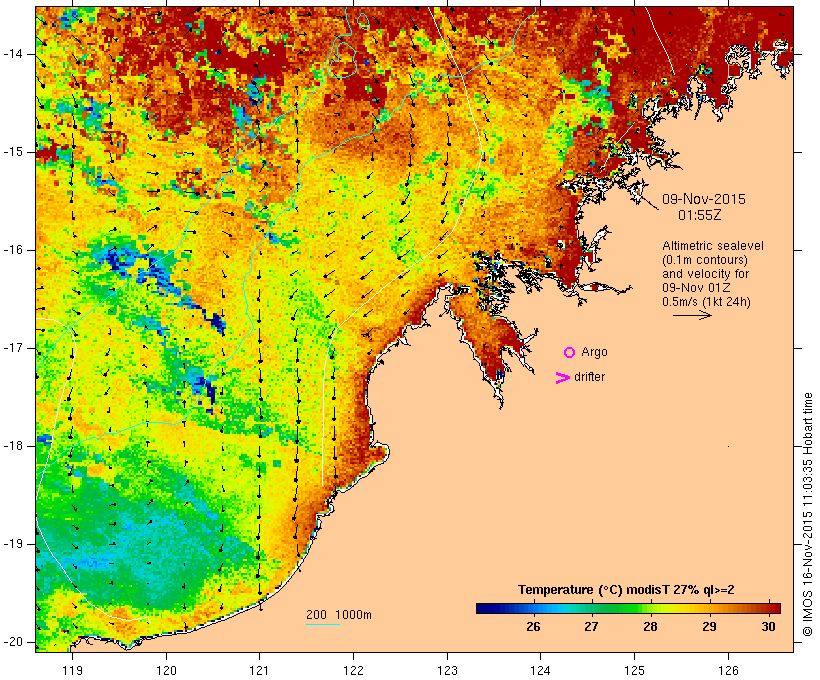Click the 'Temperature (°C) modisT 27% ql>=2' title
Screen dimensions: 820x680
626,590
